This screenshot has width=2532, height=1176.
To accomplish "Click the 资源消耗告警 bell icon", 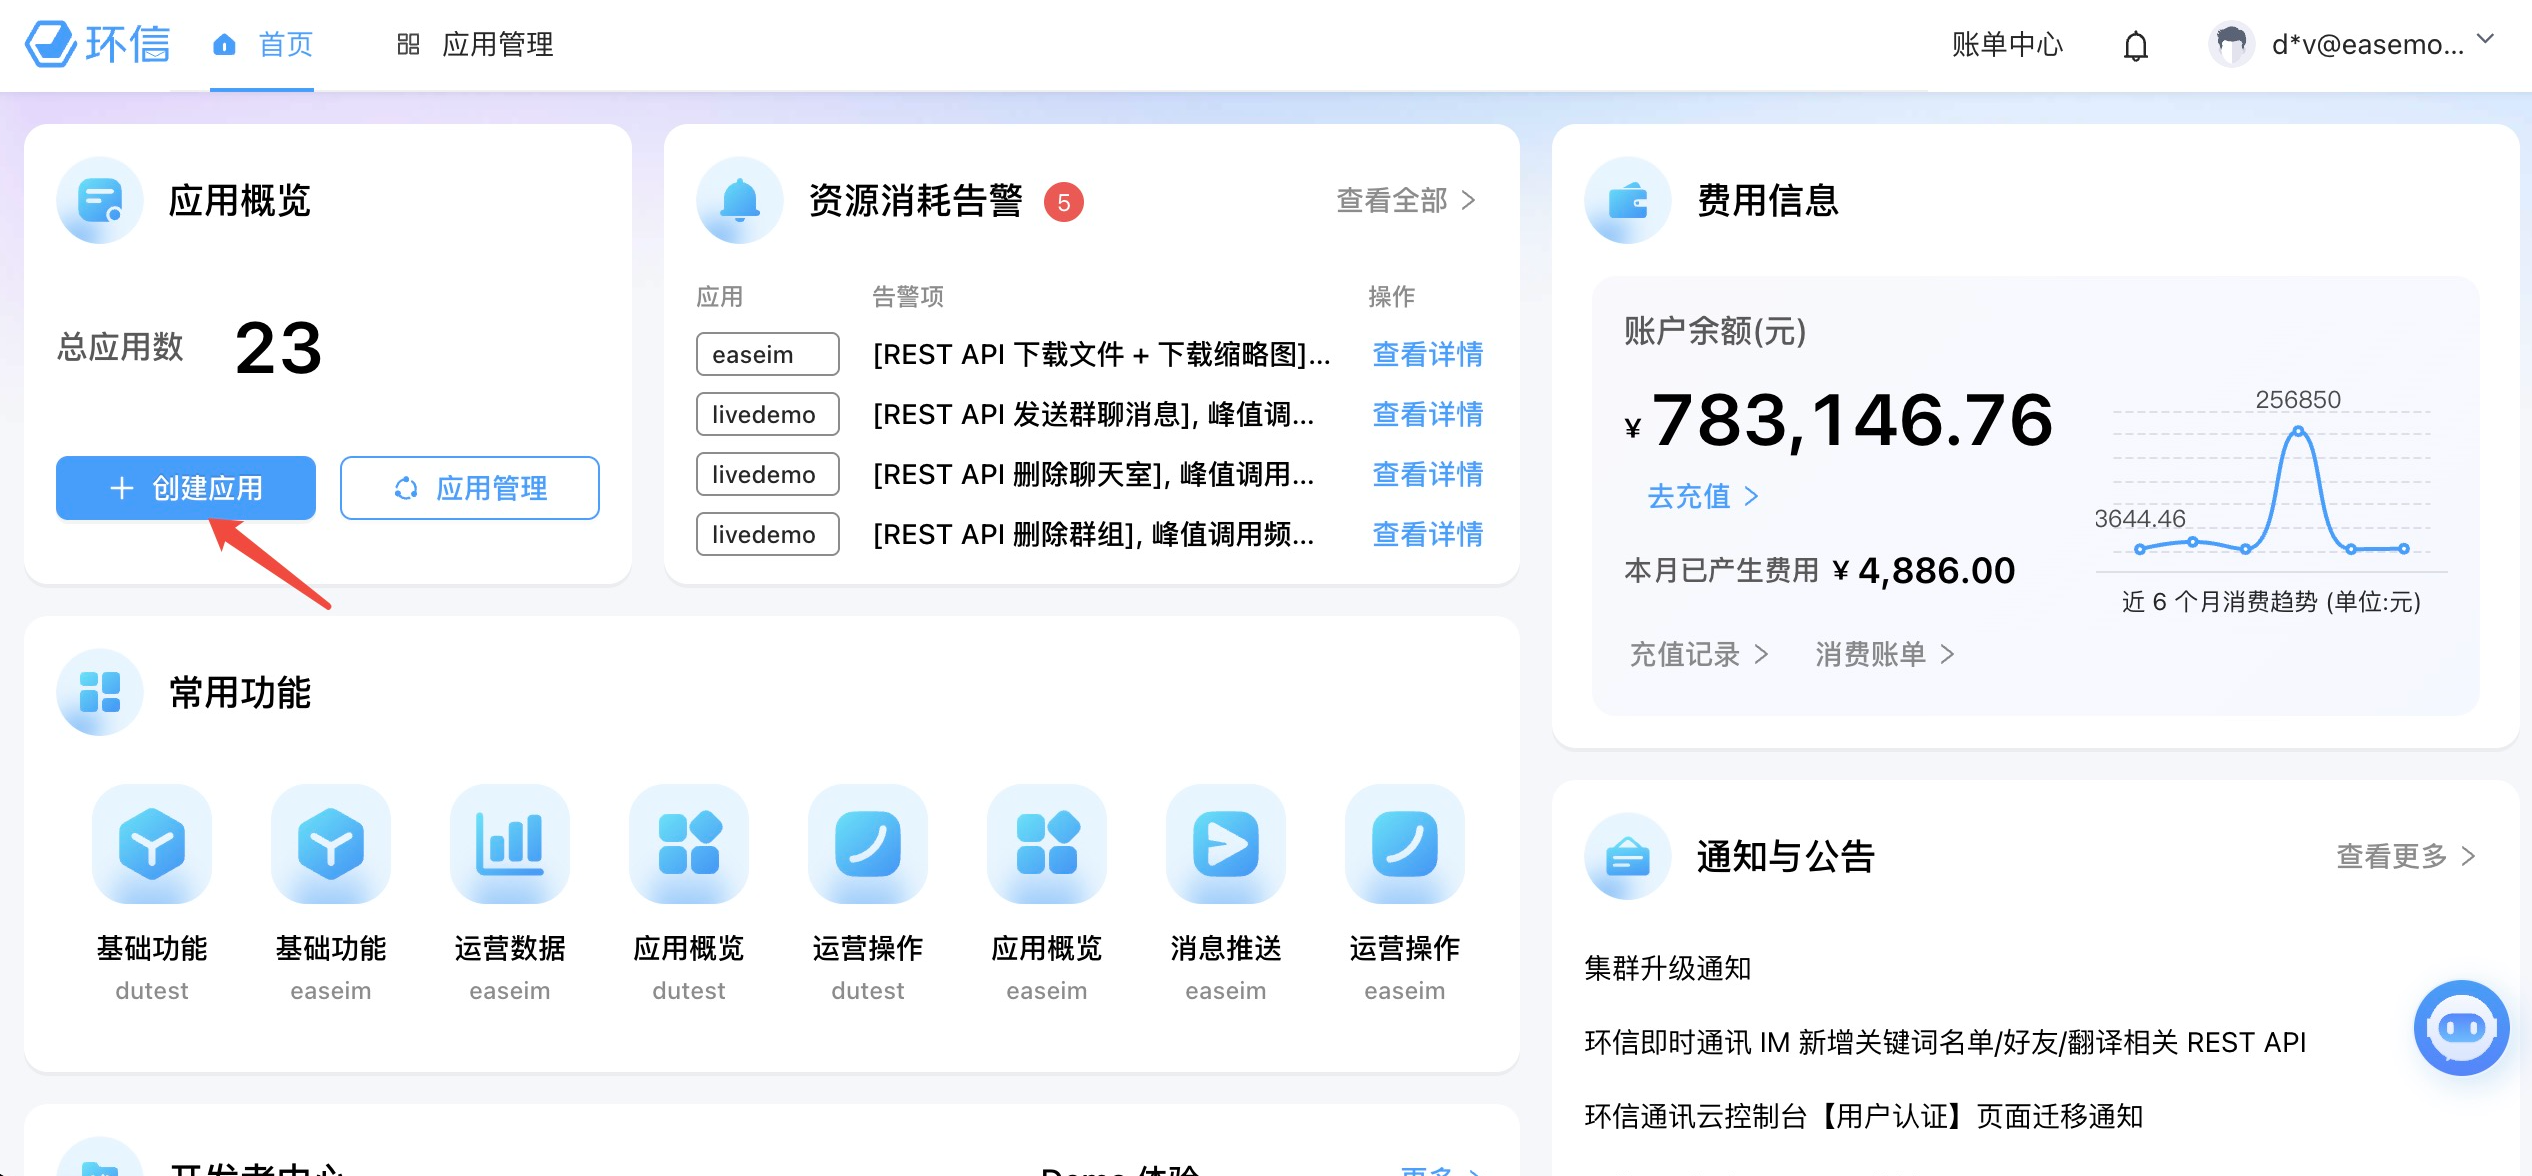I will (x=738, y=200).
